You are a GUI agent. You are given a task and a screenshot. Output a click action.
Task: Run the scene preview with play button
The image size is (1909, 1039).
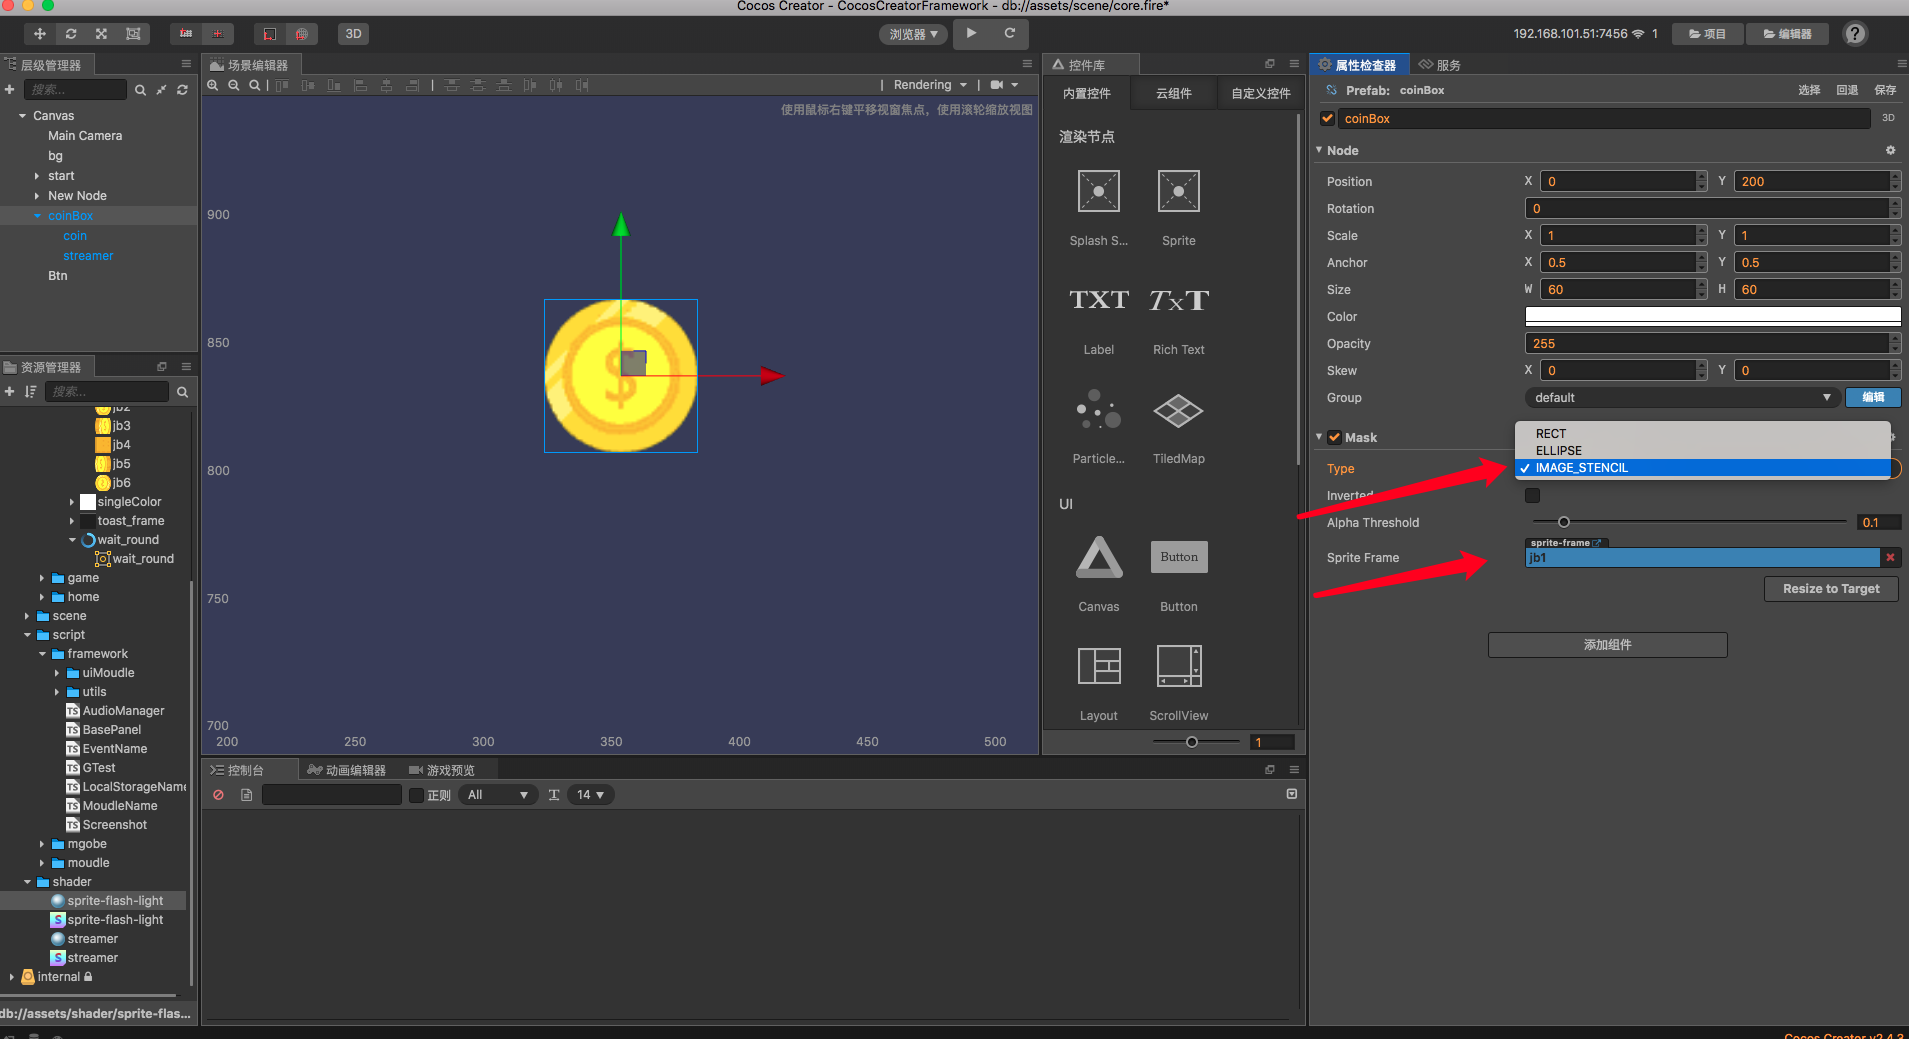click(x=970, y=33)
